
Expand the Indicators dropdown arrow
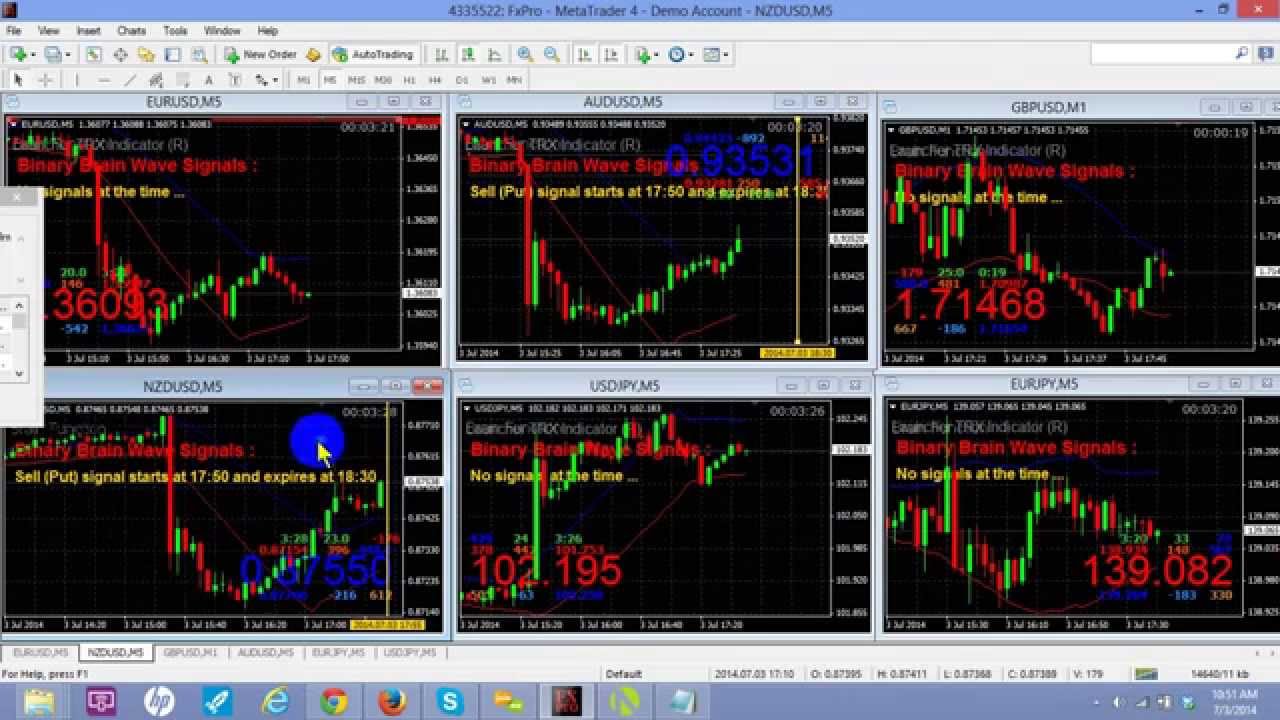pyautogui.click(x=656, y=54)
